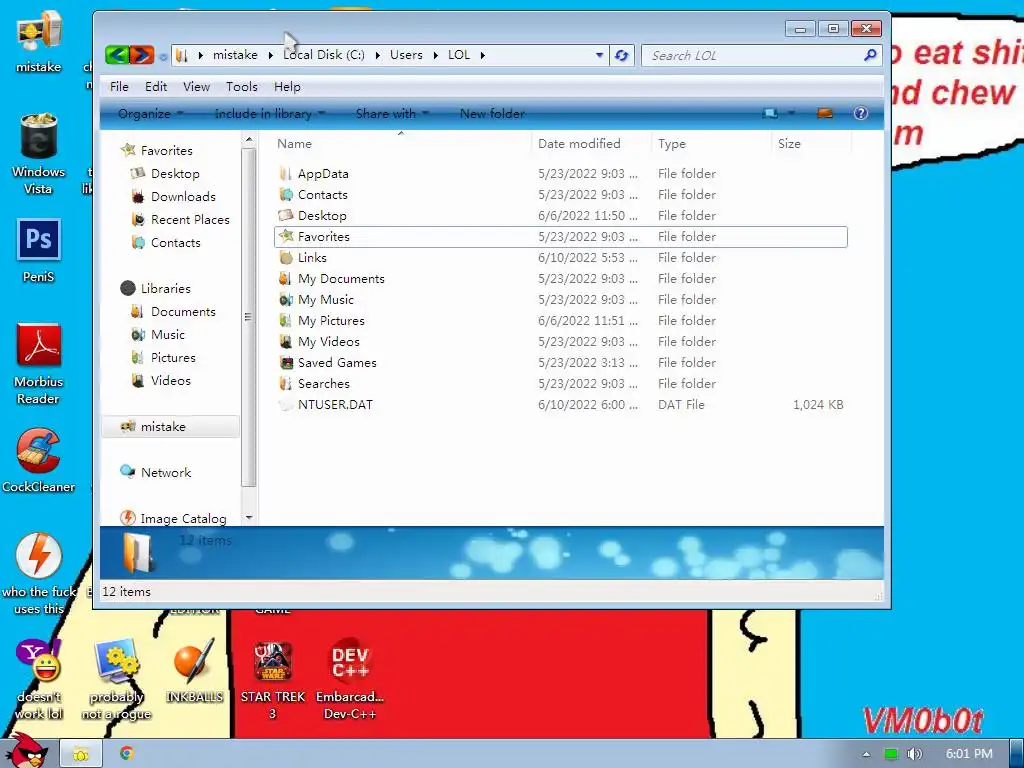The image size is (1024, 768).
Task: Select the PeniS Photoshop desktop icon
Action: (39, 251)
